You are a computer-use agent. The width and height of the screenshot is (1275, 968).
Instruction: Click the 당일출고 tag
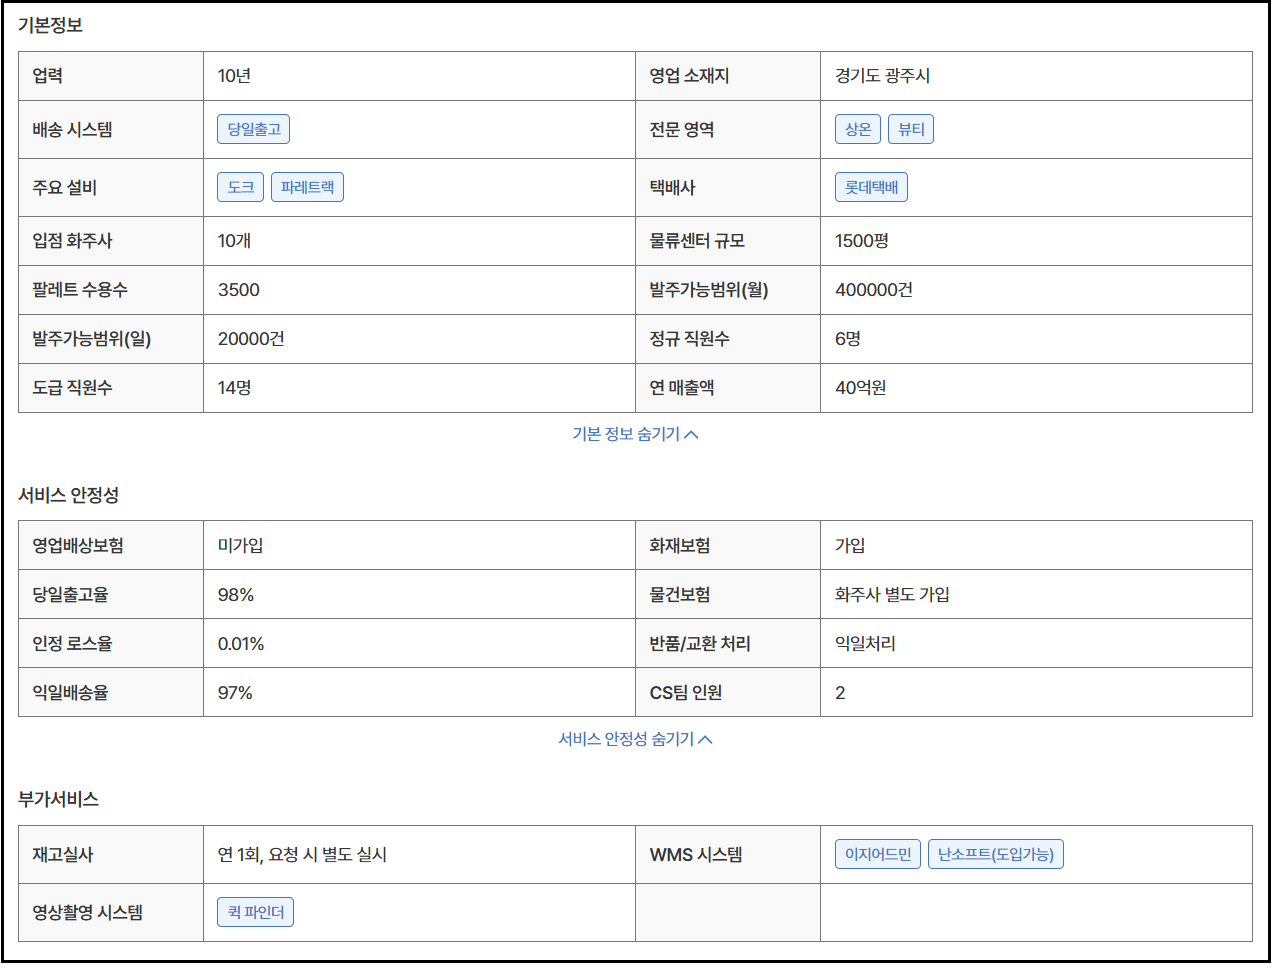[254, 129]
